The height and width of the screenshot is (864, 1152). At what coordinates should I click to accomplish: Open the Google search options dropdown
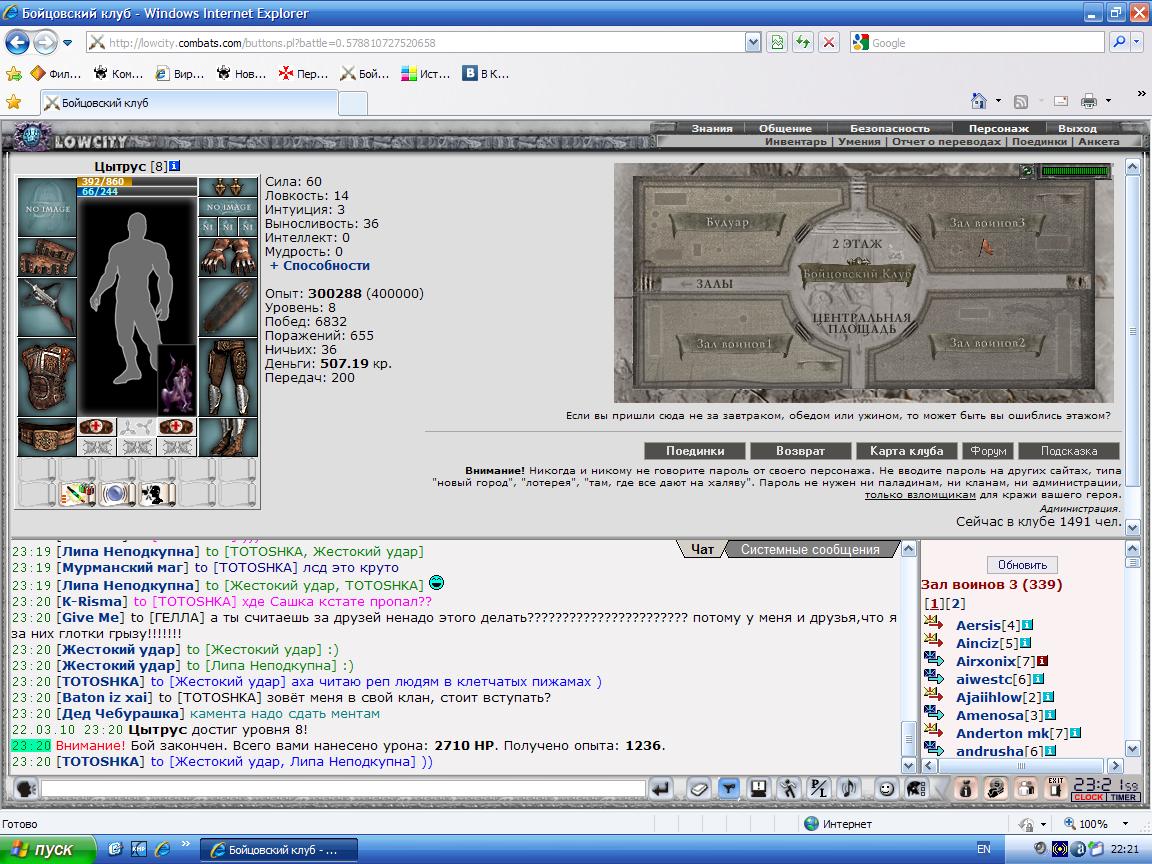(1137, 43)
